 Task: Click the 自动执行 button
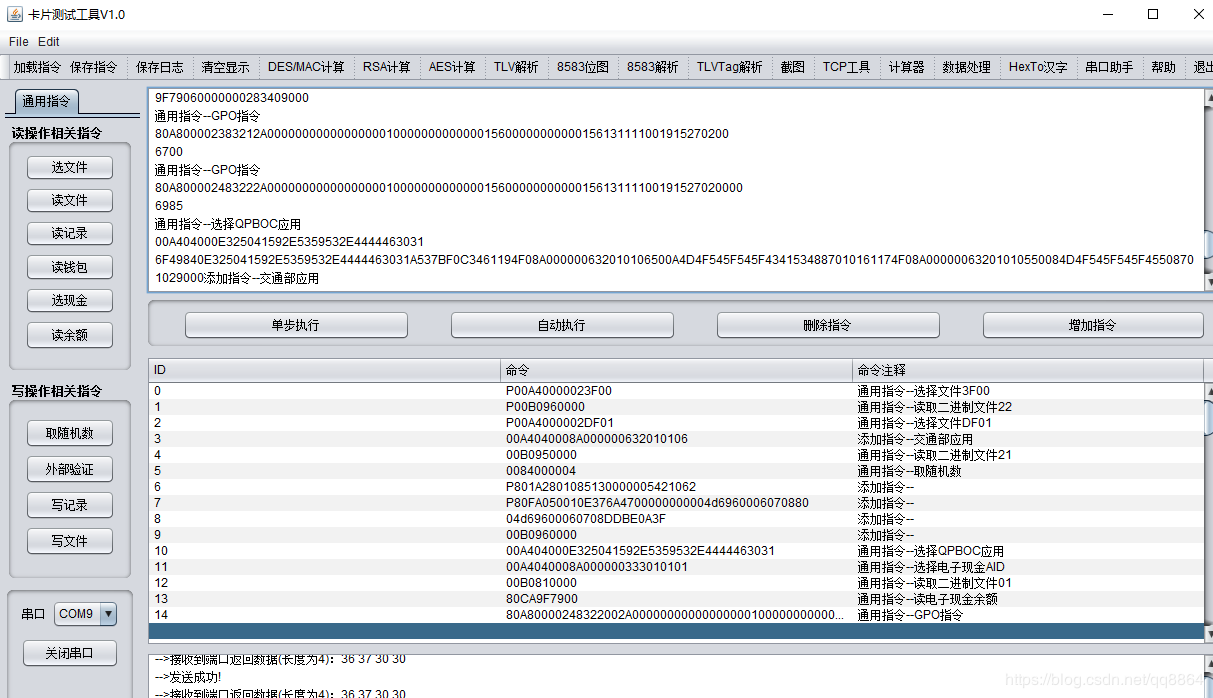point(562,325)
